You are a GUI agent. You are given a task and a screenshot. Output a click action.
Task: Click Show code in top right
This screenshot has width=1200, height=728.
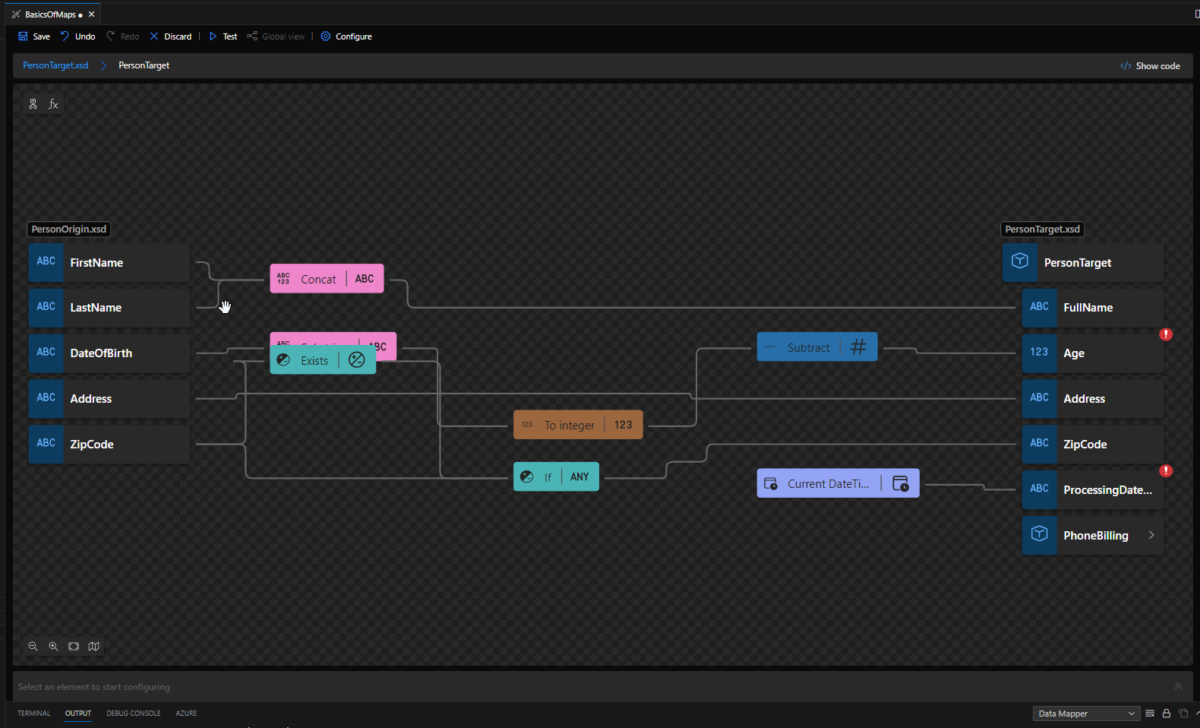tap(1150, 66)
